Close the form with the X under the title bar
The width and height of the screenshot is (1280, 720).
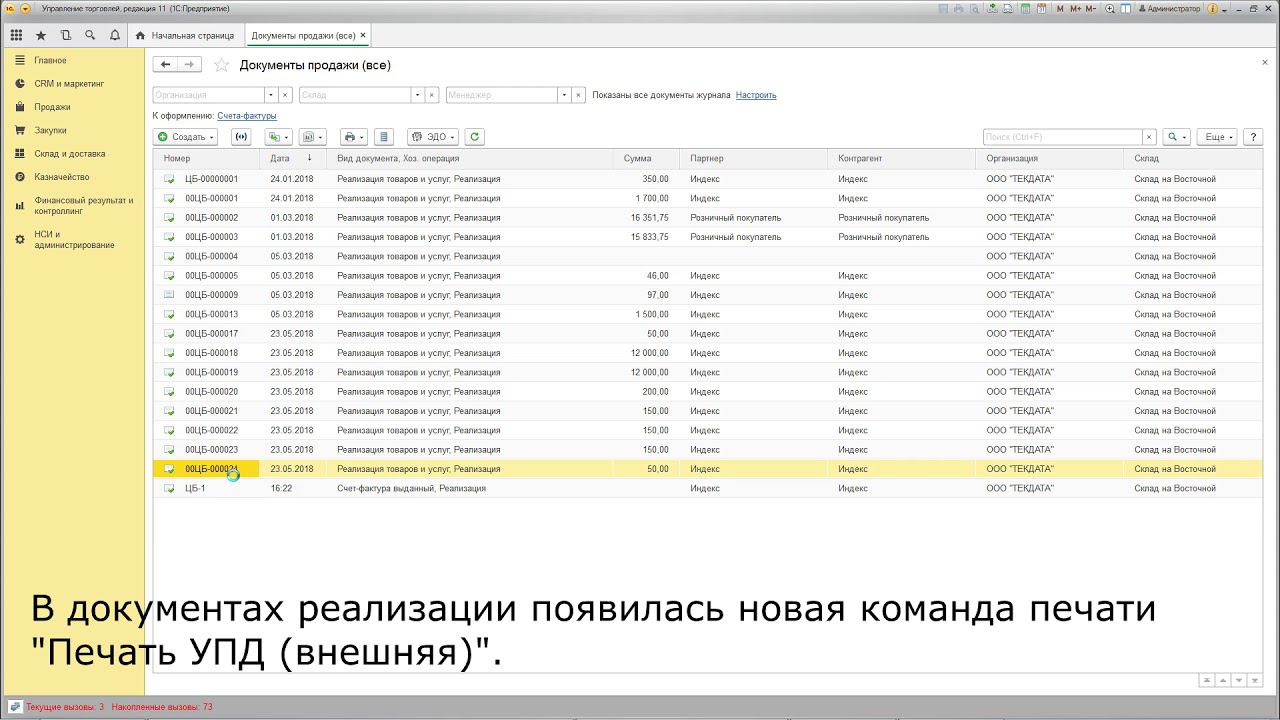tap(1265, 62)
